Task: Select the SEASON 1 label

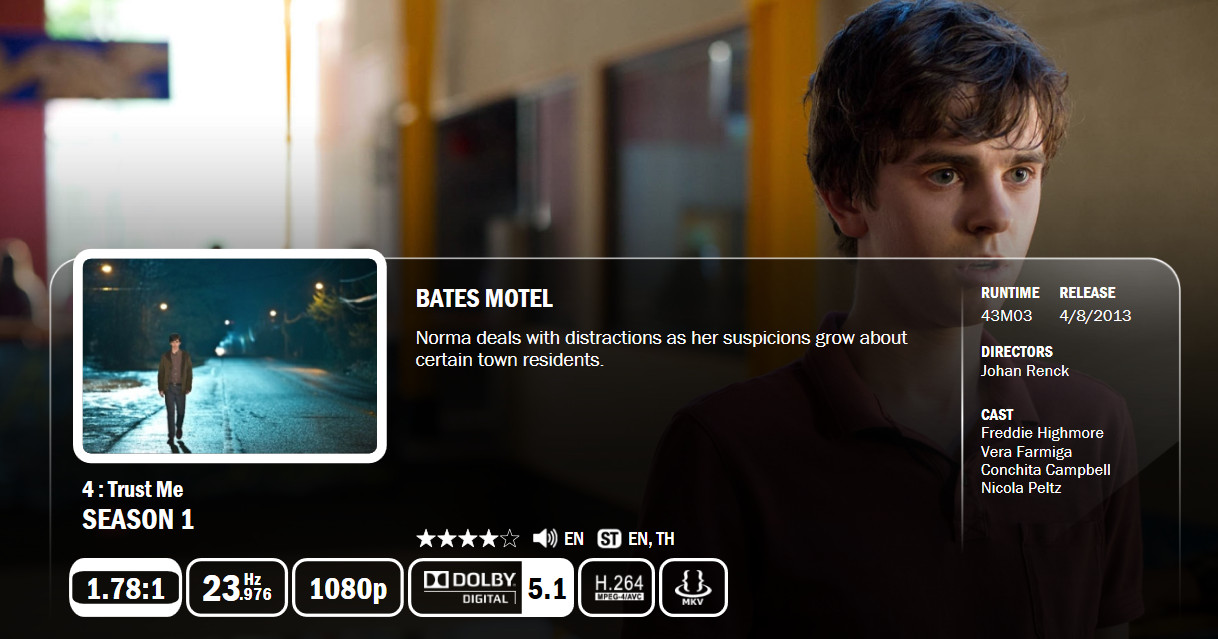Action: click(x=138, y=520)
